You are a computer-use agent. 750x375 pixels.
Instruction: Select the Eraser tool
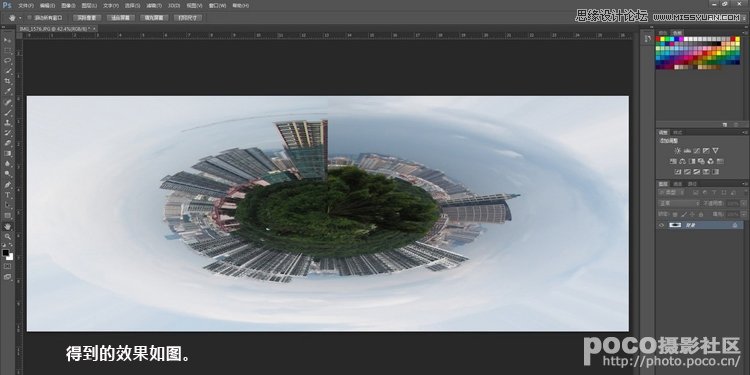coord(7,143)
